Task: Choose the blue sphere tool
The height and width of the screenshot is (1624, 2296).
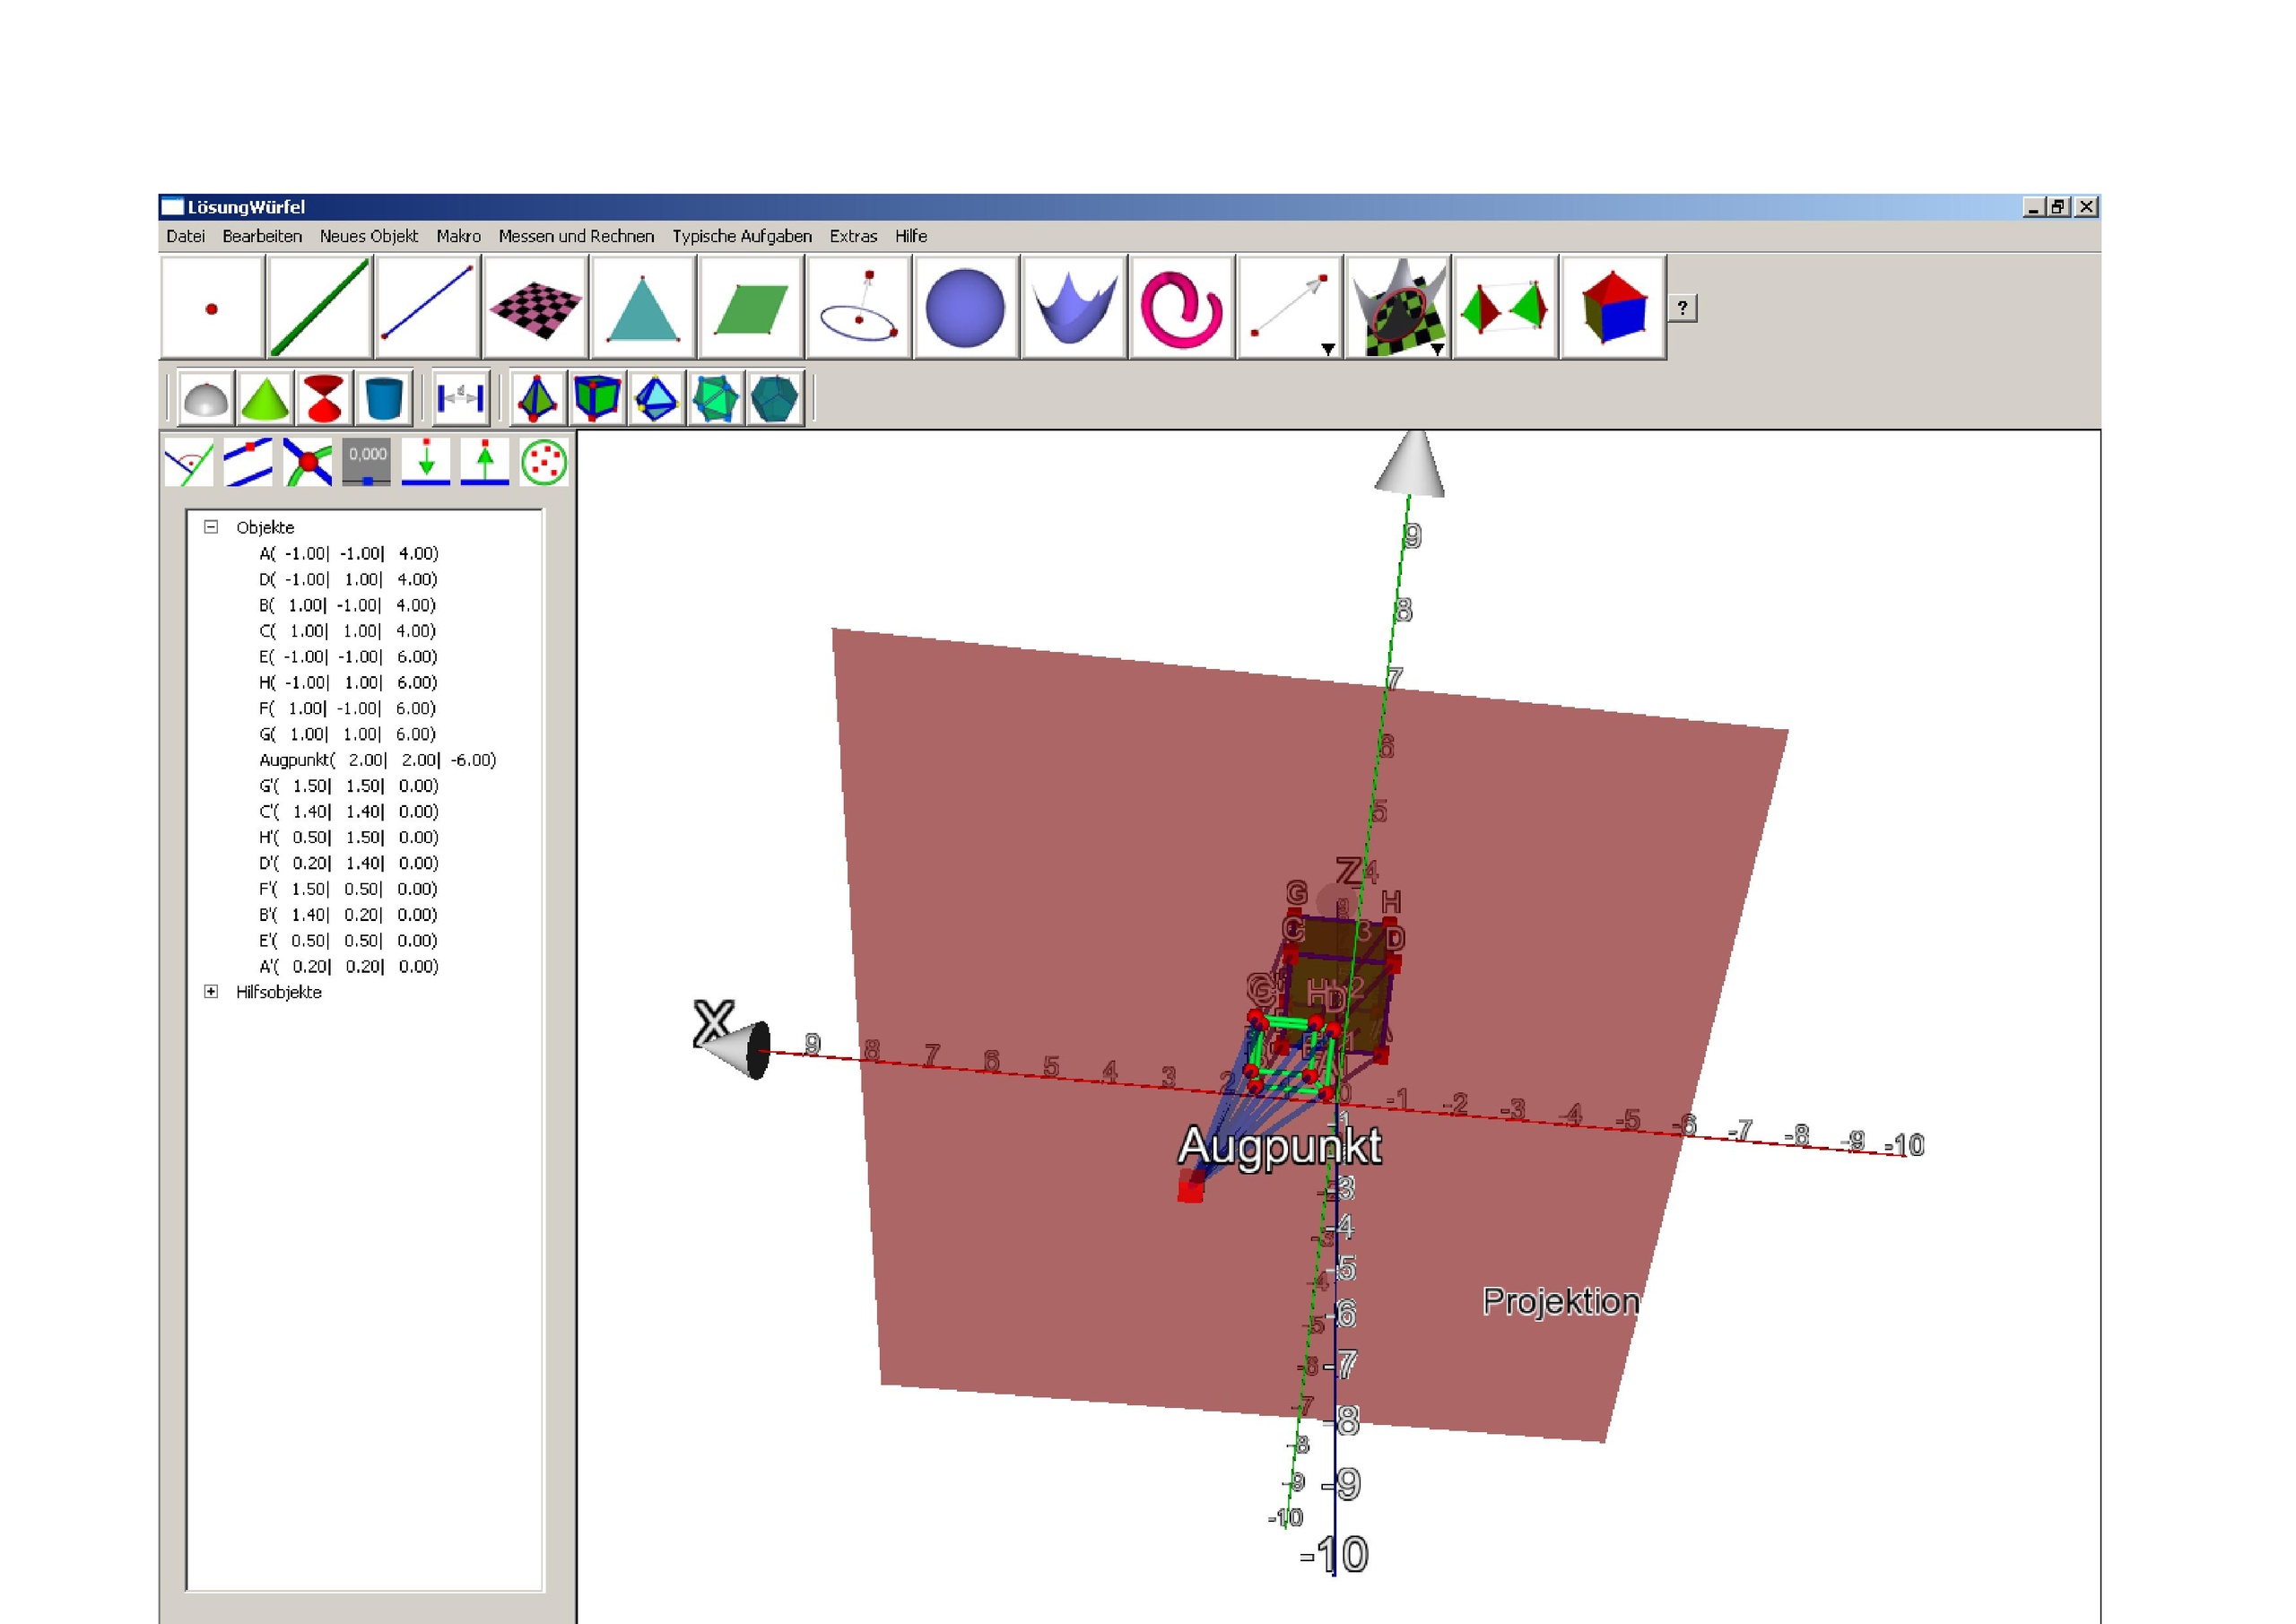Action: (x=965, y=307)
